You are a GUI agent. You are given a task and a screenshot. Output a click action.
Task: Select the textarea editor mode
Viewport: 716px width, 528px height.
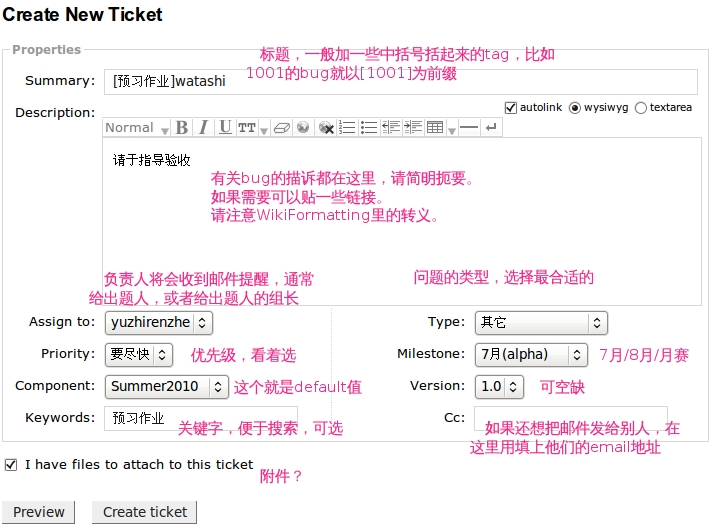(x=641, y=107)
